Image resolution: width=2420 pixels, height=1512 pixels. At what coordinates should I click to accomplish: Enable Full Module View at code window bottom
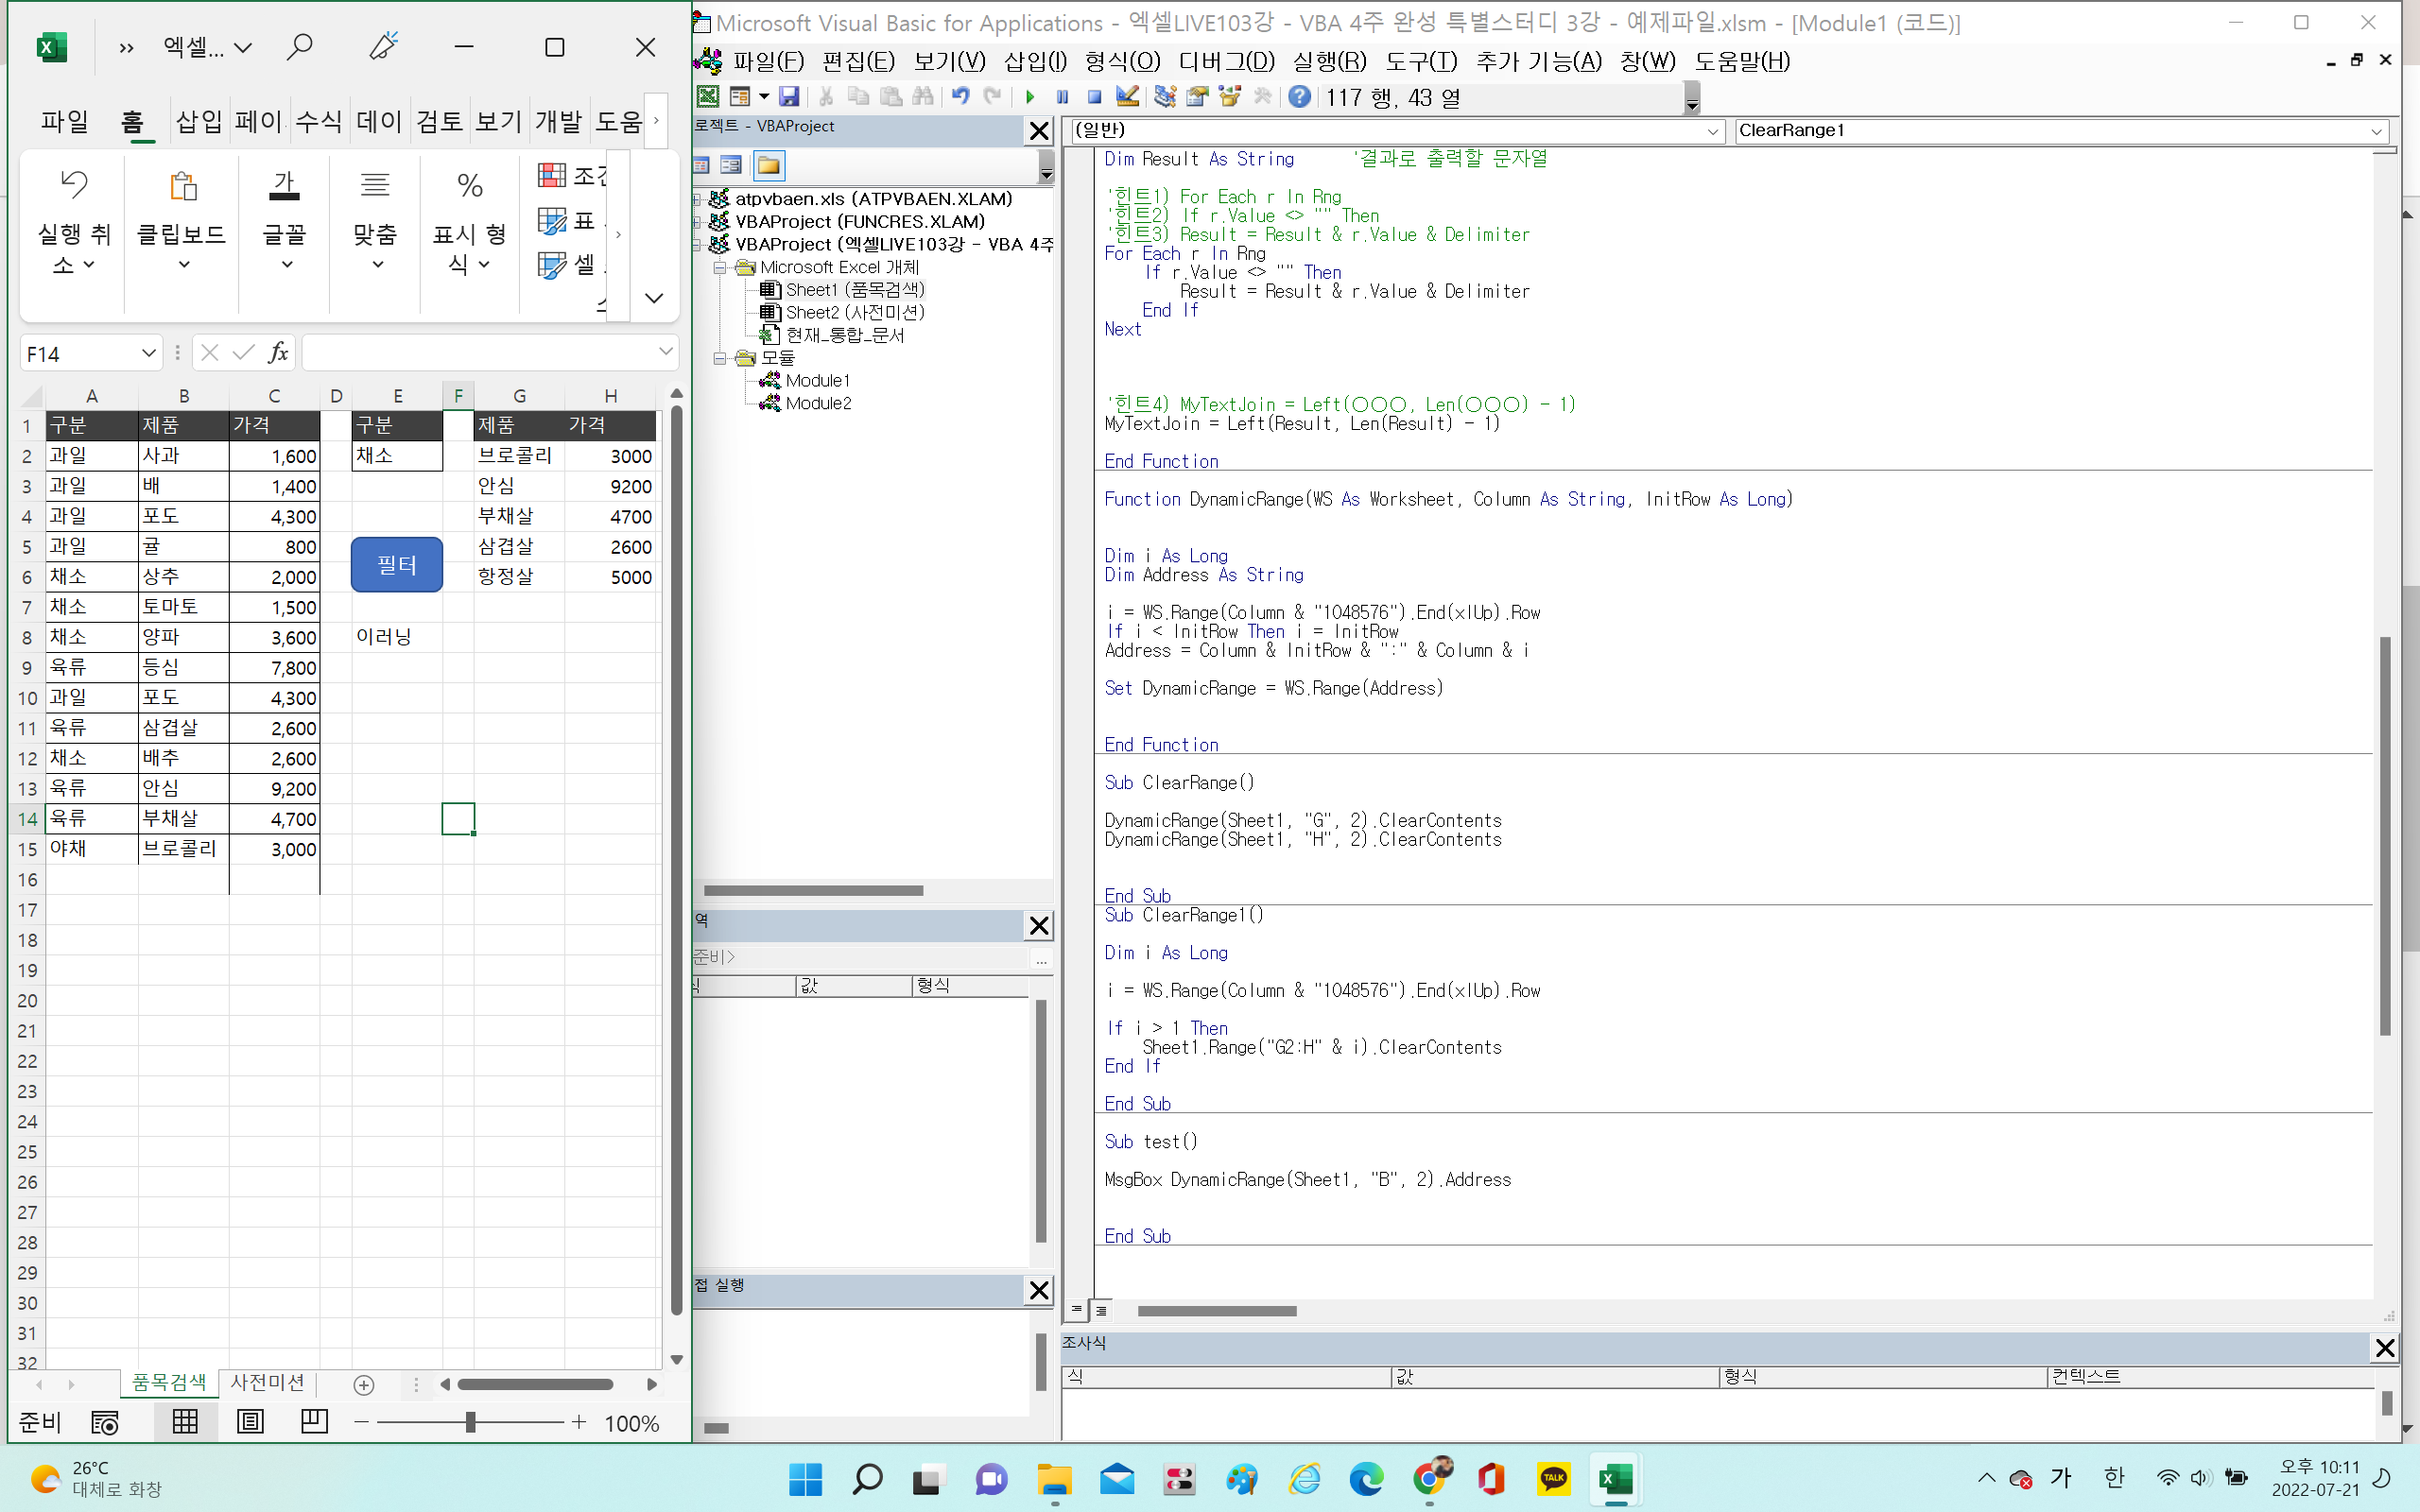1101,1310
